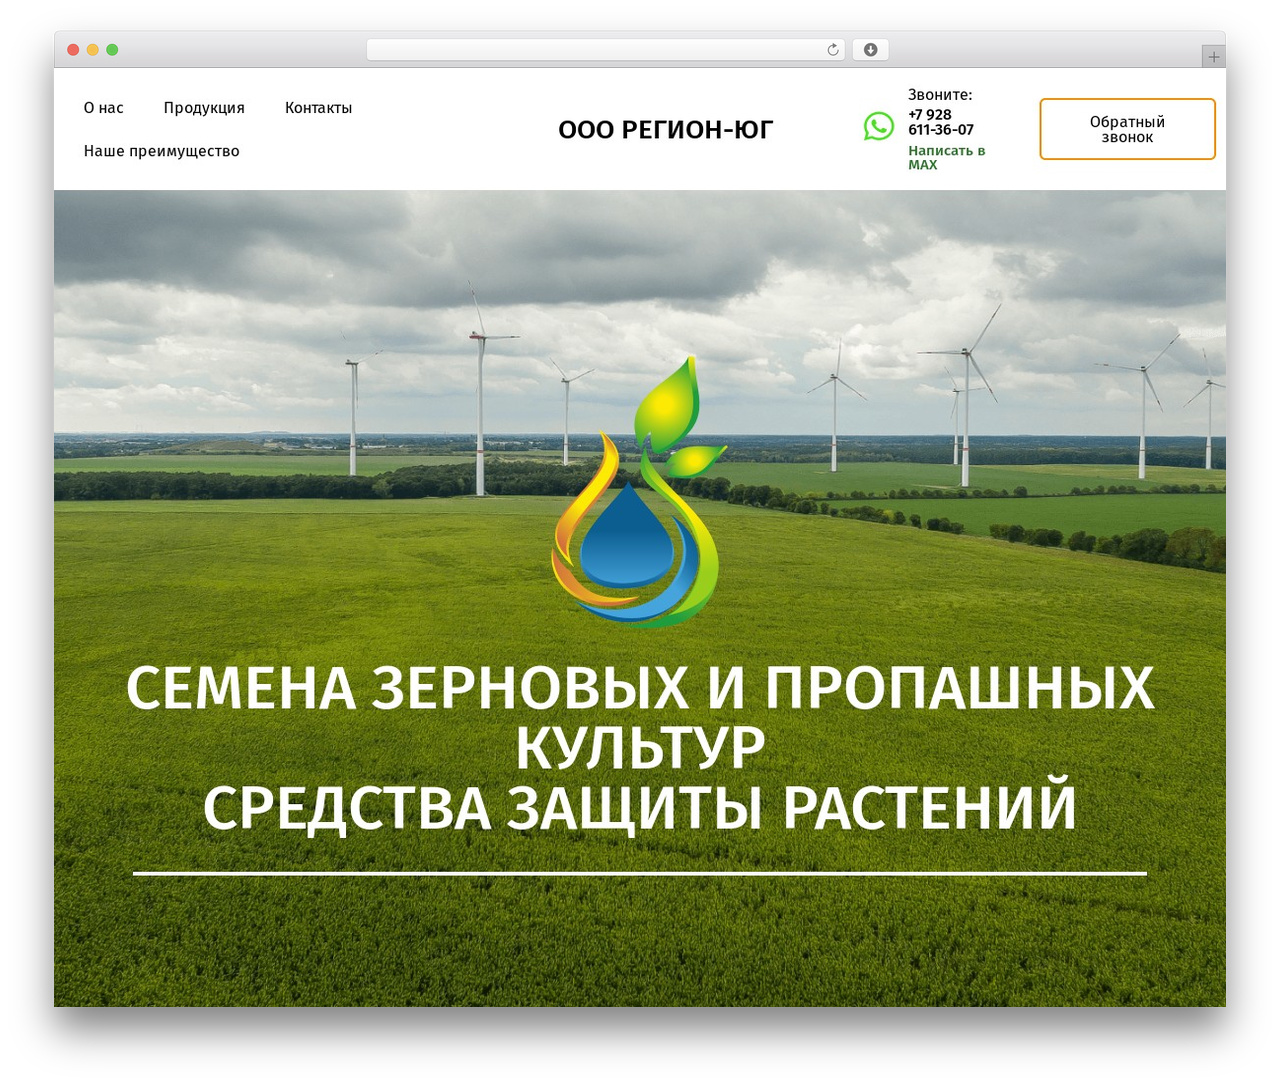Viewport: 1280px width, 1084px height.
Task: Minimize the window with the yellow button
Action: [93, 50]
